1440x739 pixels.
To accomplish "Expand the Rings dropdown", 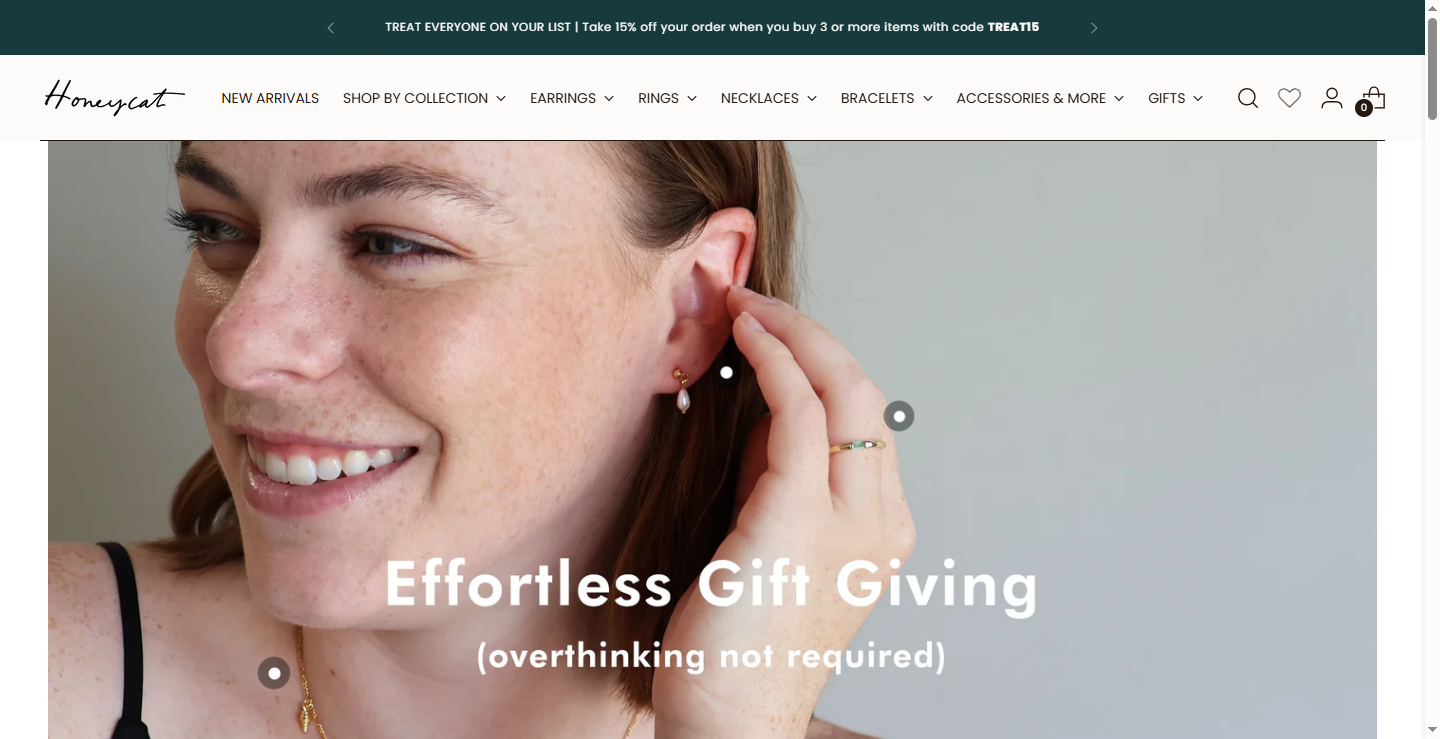I will [x=668, y=98].
